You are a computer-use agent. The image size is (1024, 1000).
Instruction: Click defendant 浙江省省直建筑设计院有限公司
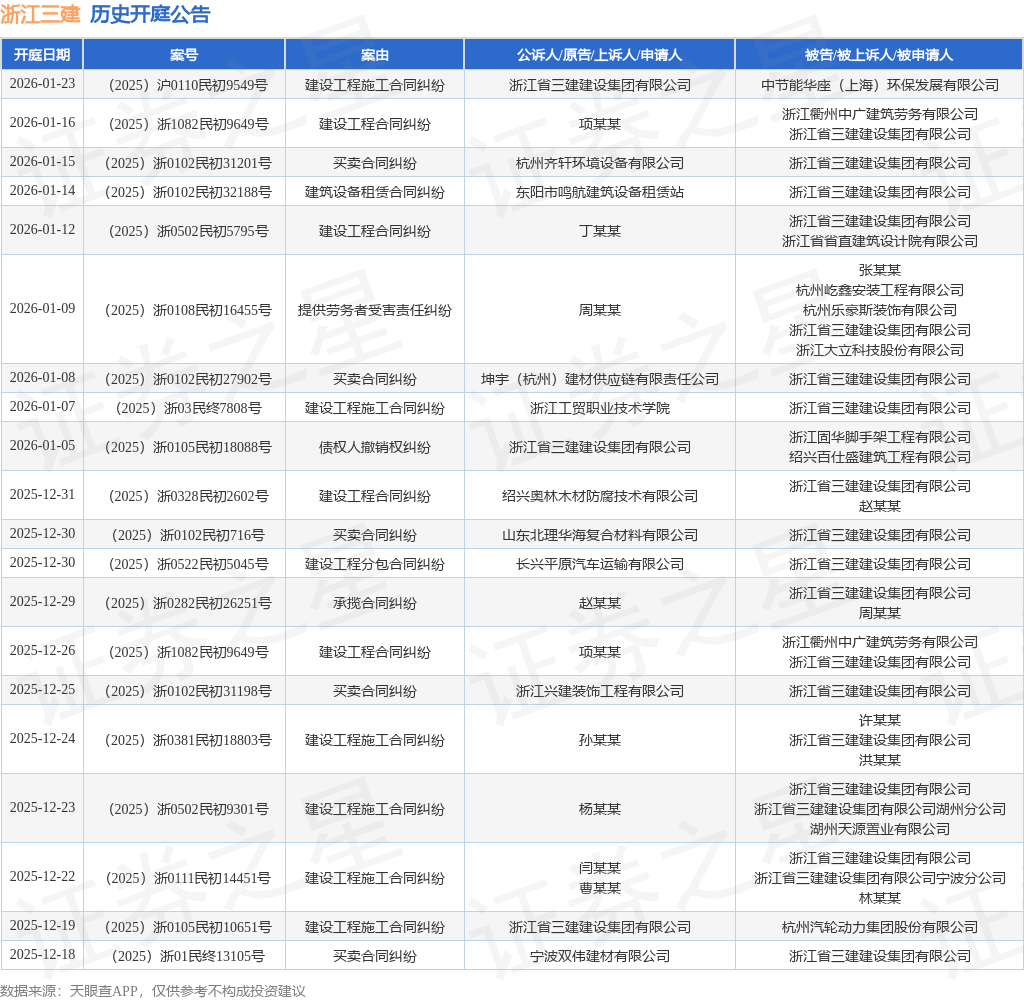coord(880,241)
